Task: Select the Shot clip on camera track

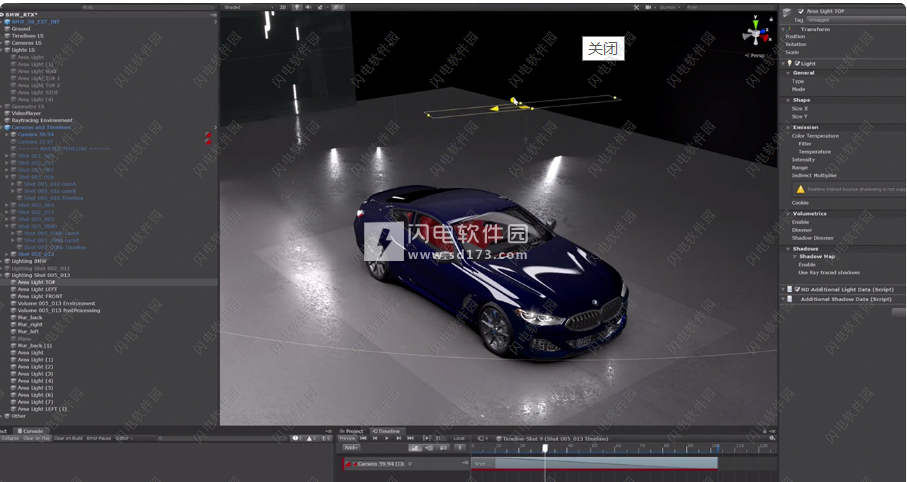Action: pos(595,463)
